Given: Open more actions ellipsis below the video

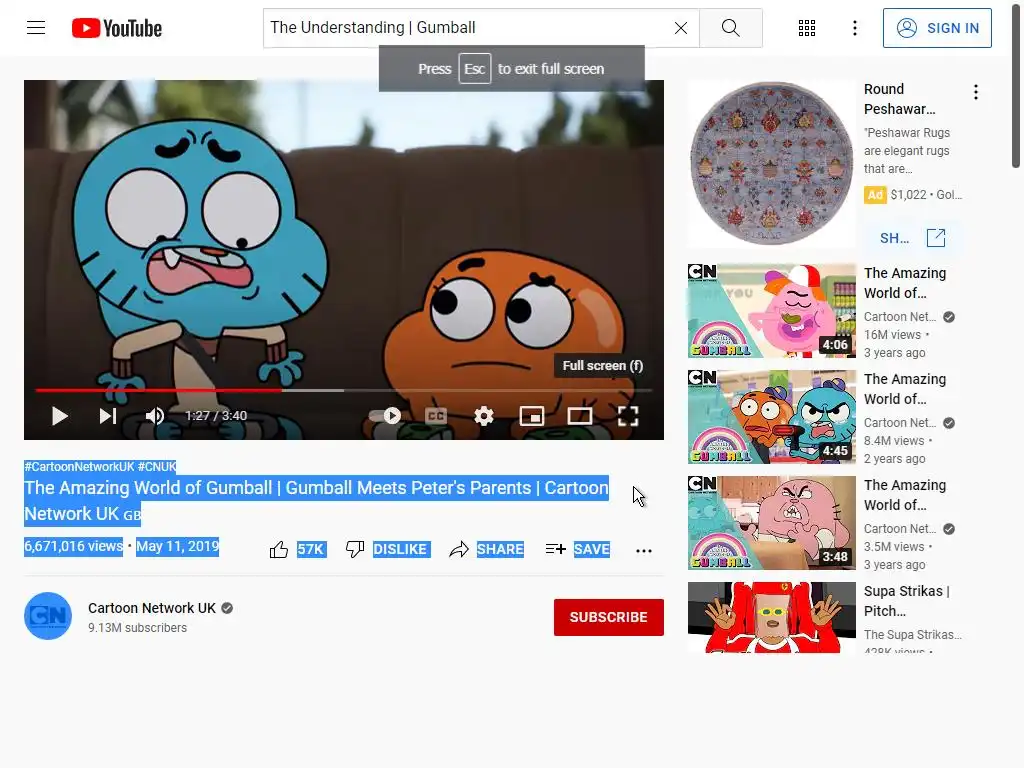Looking at the screenshot, I should (644, 551).
